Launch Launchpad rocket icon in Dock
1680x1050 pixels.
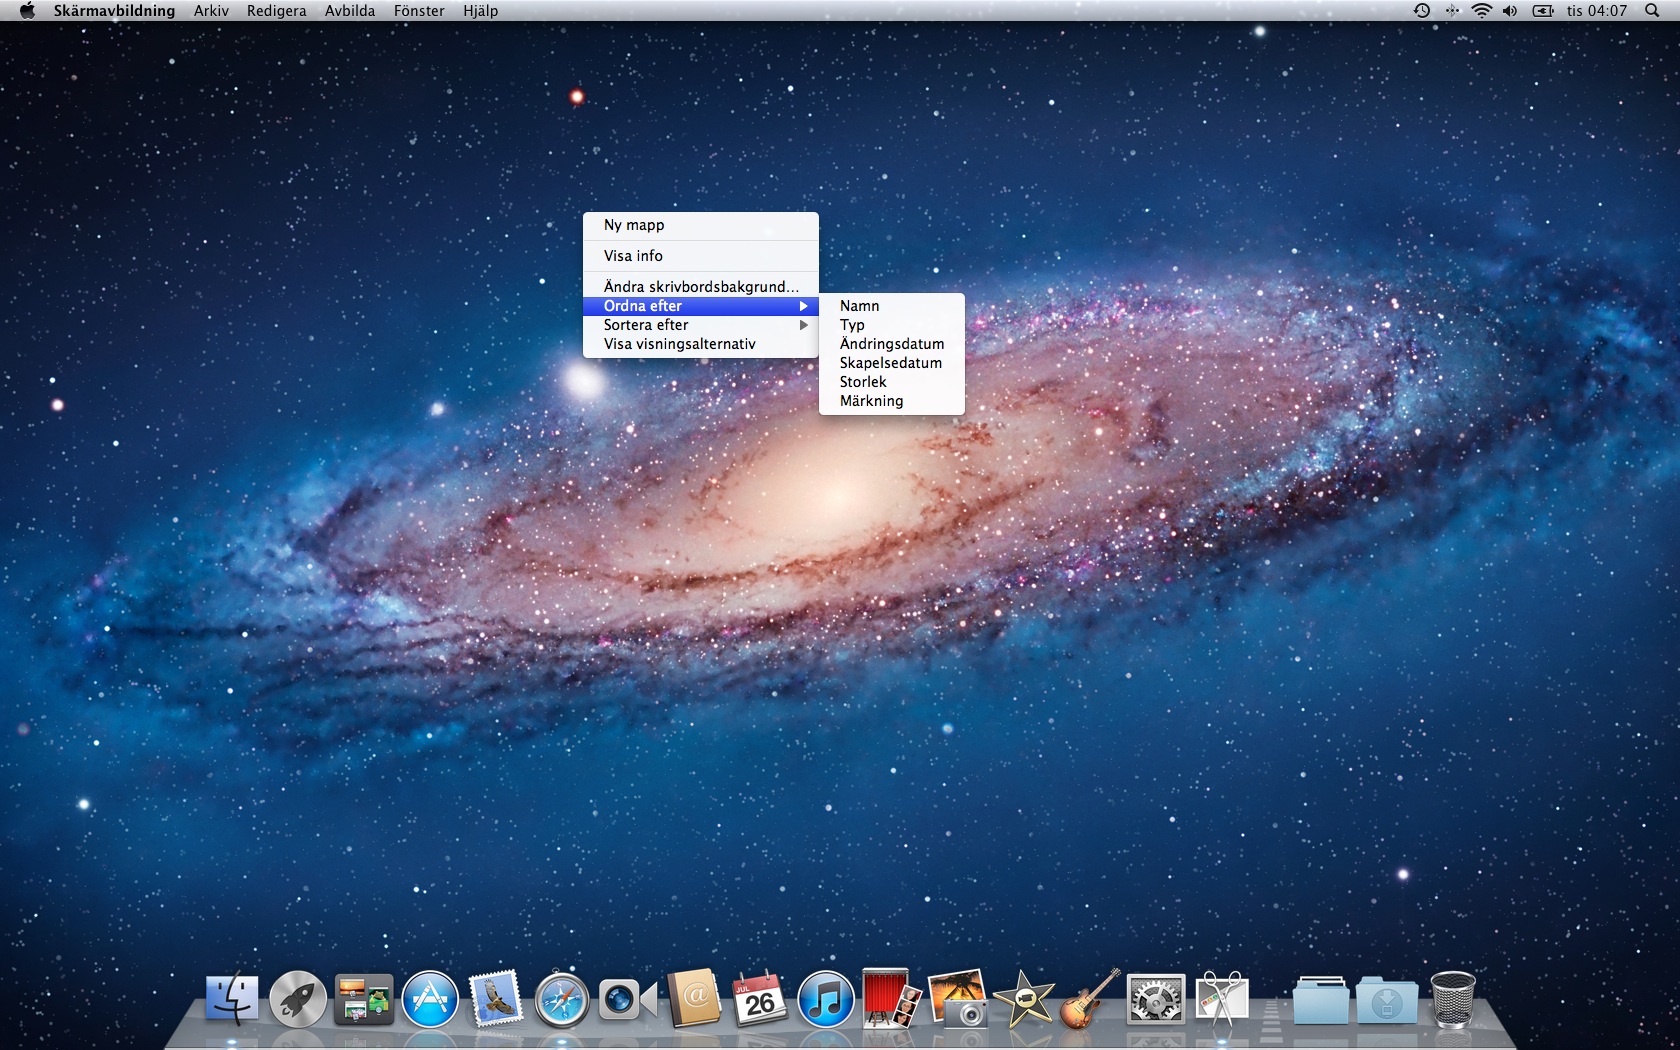point(298,999)
